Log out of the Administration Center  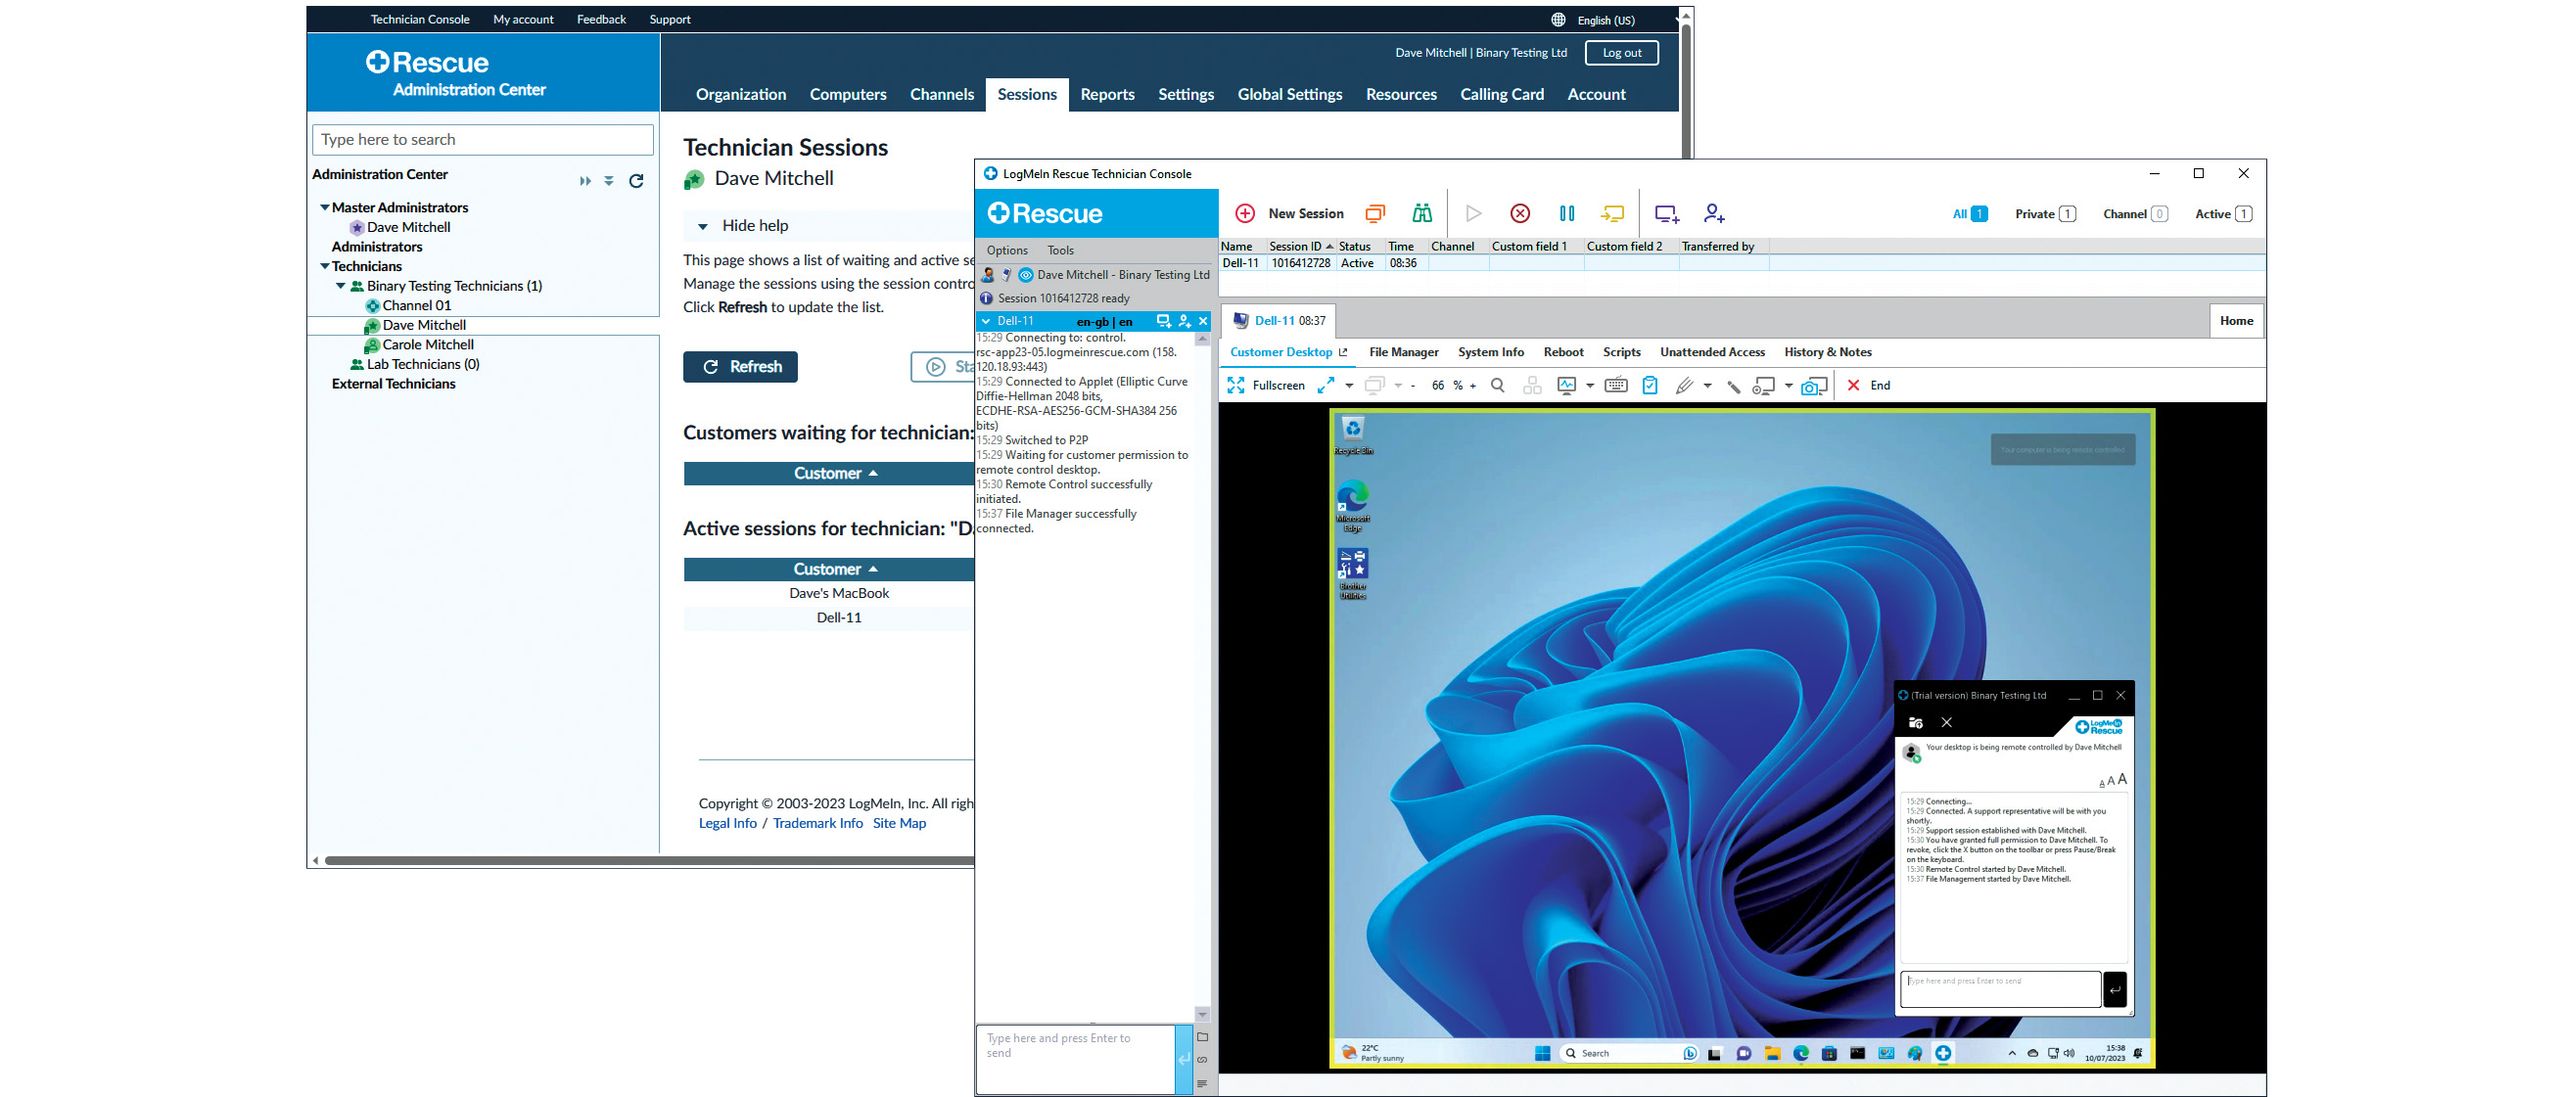click(x=1622, y=53)
